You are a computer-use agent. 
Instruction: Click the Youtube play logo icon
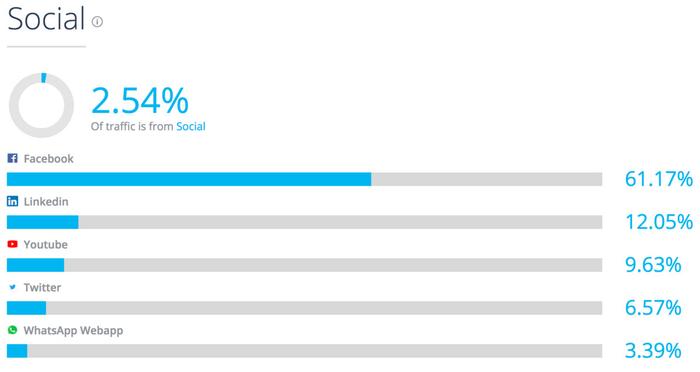click(x=12, y=244)
